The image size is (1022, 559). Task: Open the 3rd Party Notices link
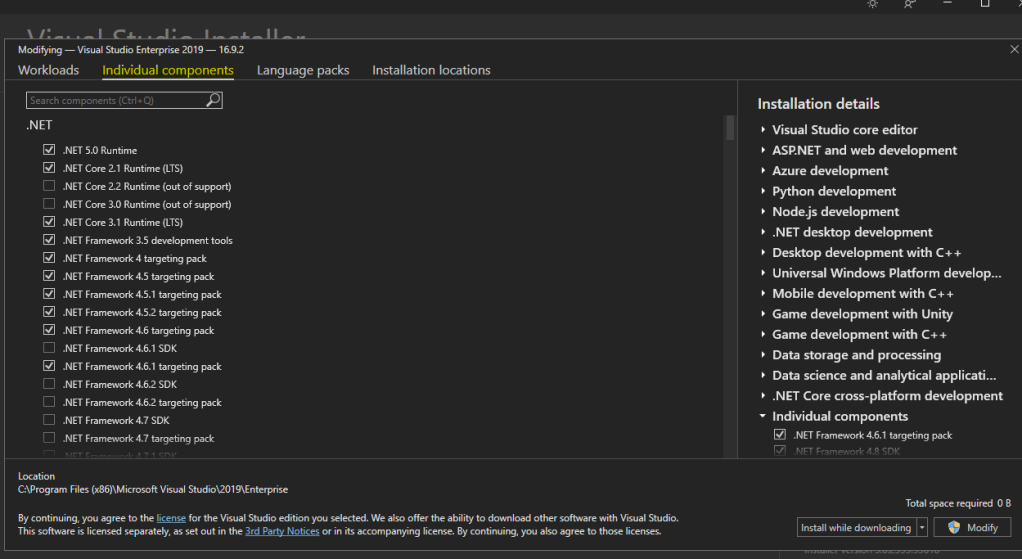click(282, 531)
